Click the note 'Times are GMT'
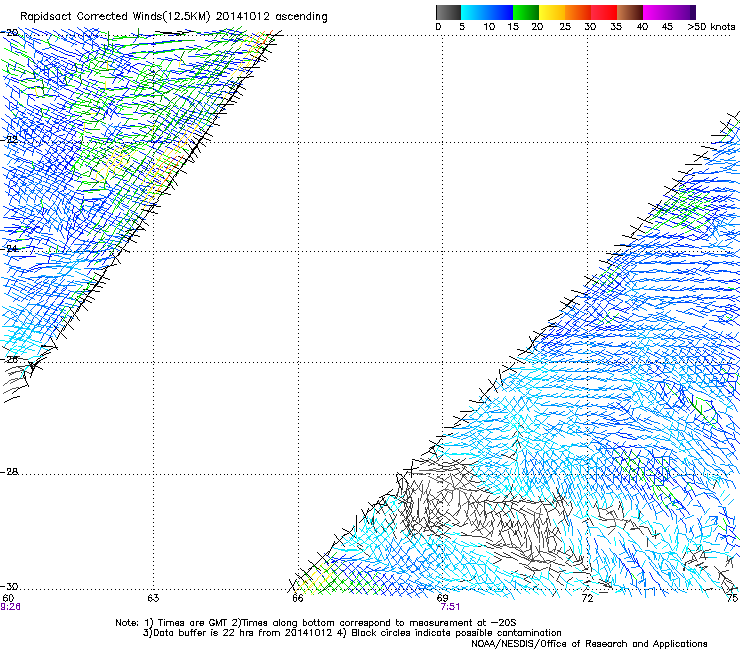740x650 pixels. pos(193,623)
